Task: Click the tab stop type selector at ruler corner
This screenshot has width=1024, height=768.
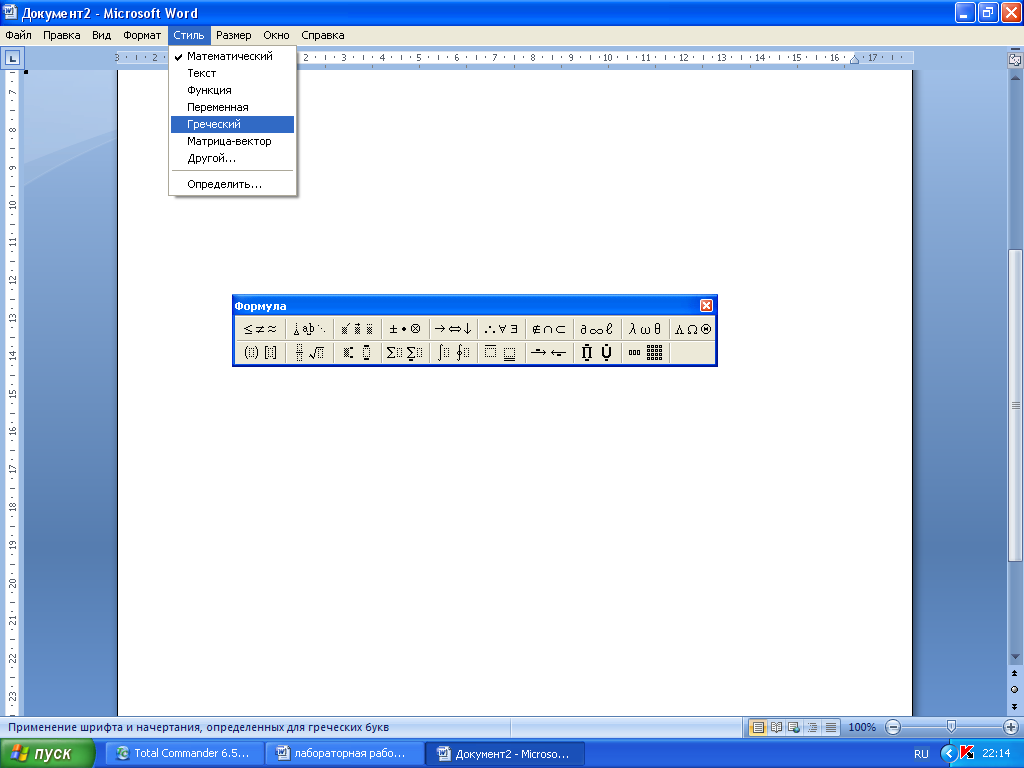Action: click(x=12, y=58)
